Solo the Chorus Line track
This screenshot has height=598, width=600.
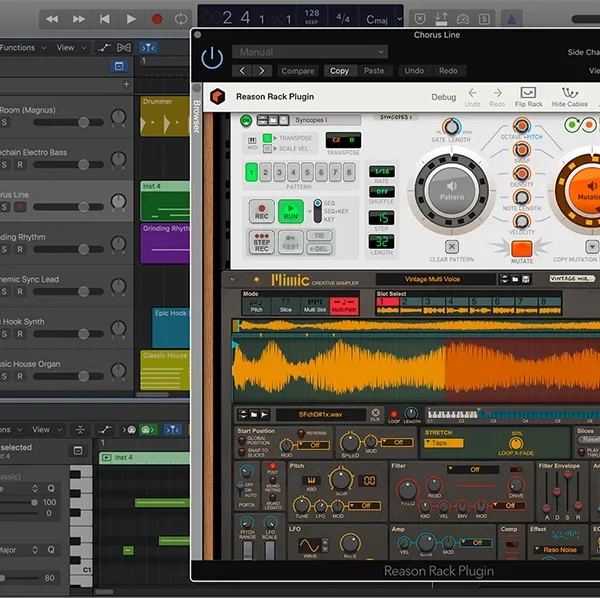point(4,207)
